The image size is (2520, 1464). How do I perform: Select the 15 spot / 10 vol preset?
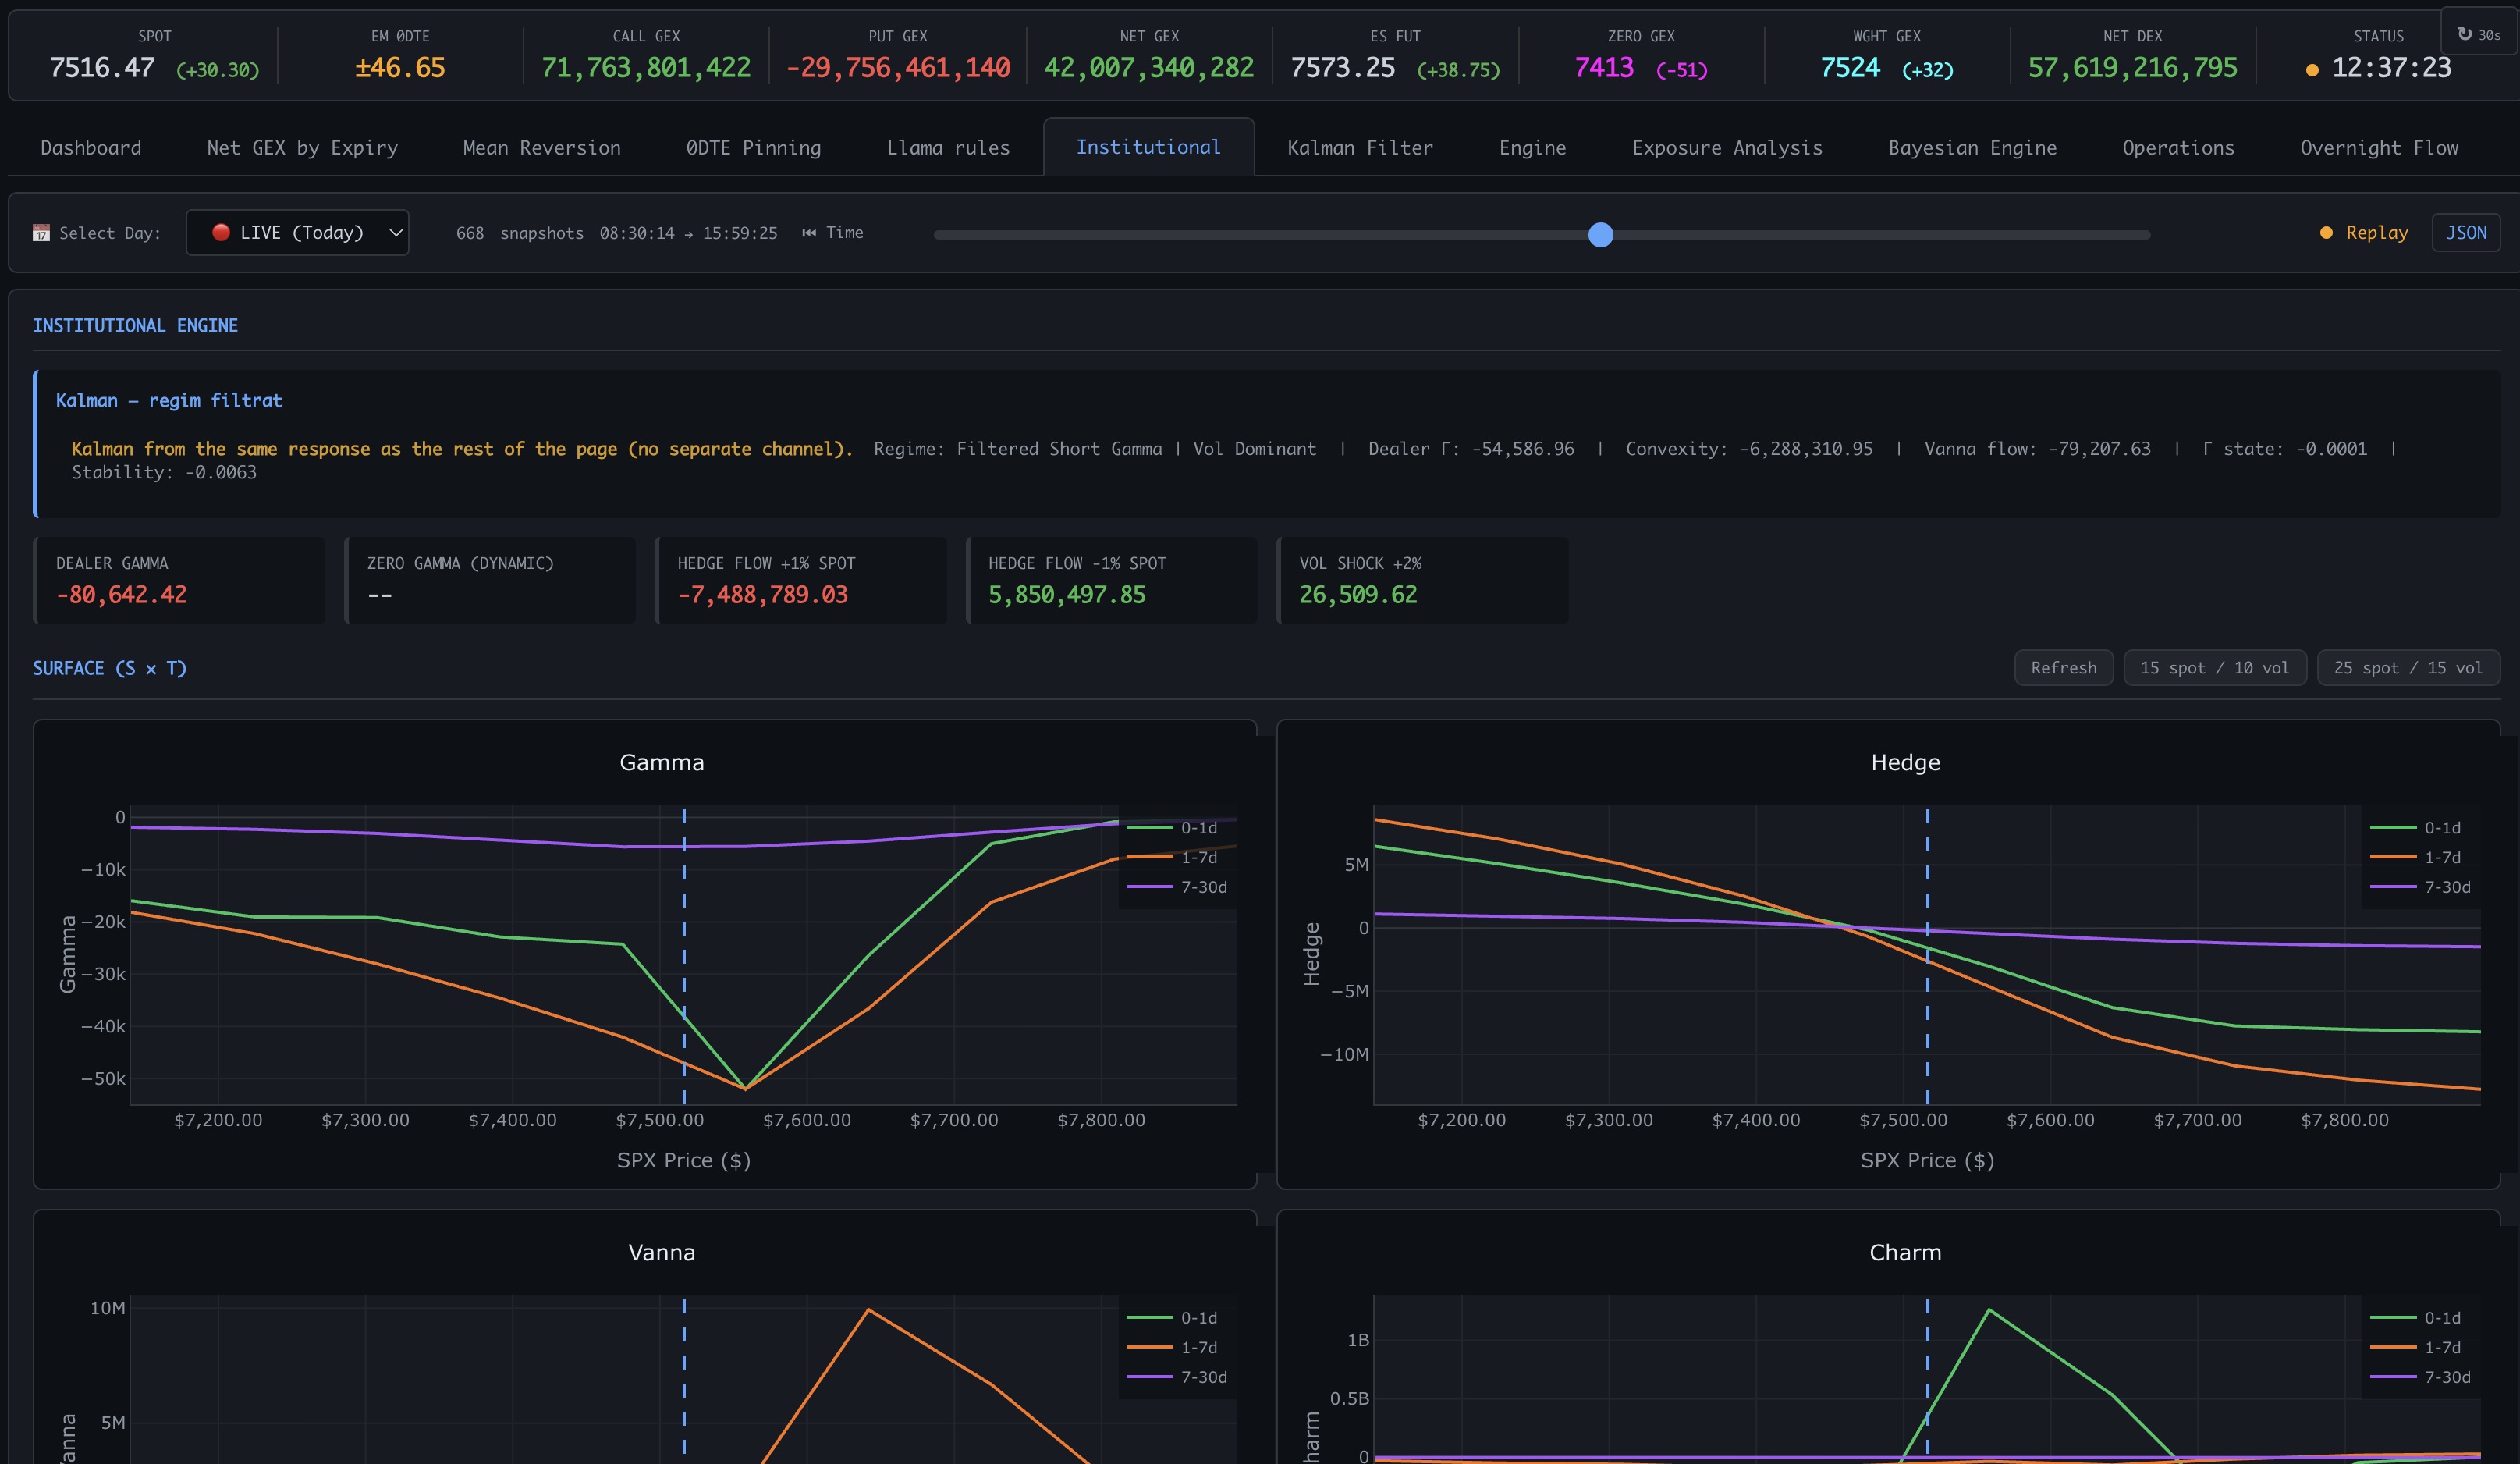[2214, 668]
